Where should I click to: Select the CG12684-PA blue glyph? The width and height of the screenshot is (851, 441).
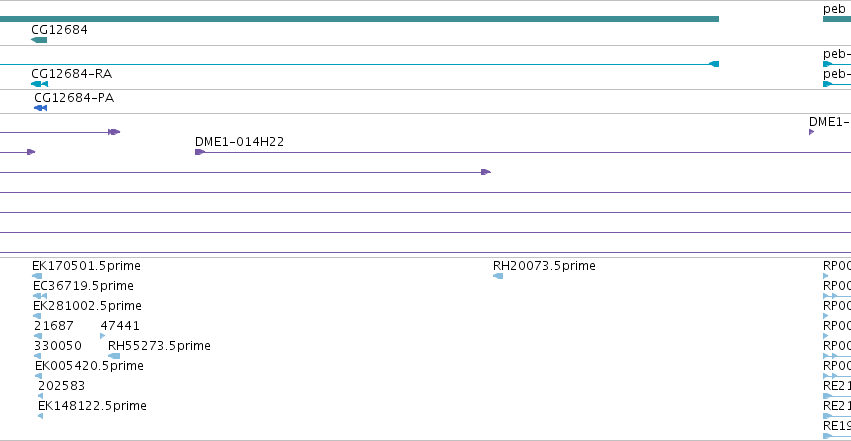coord(40,108)
